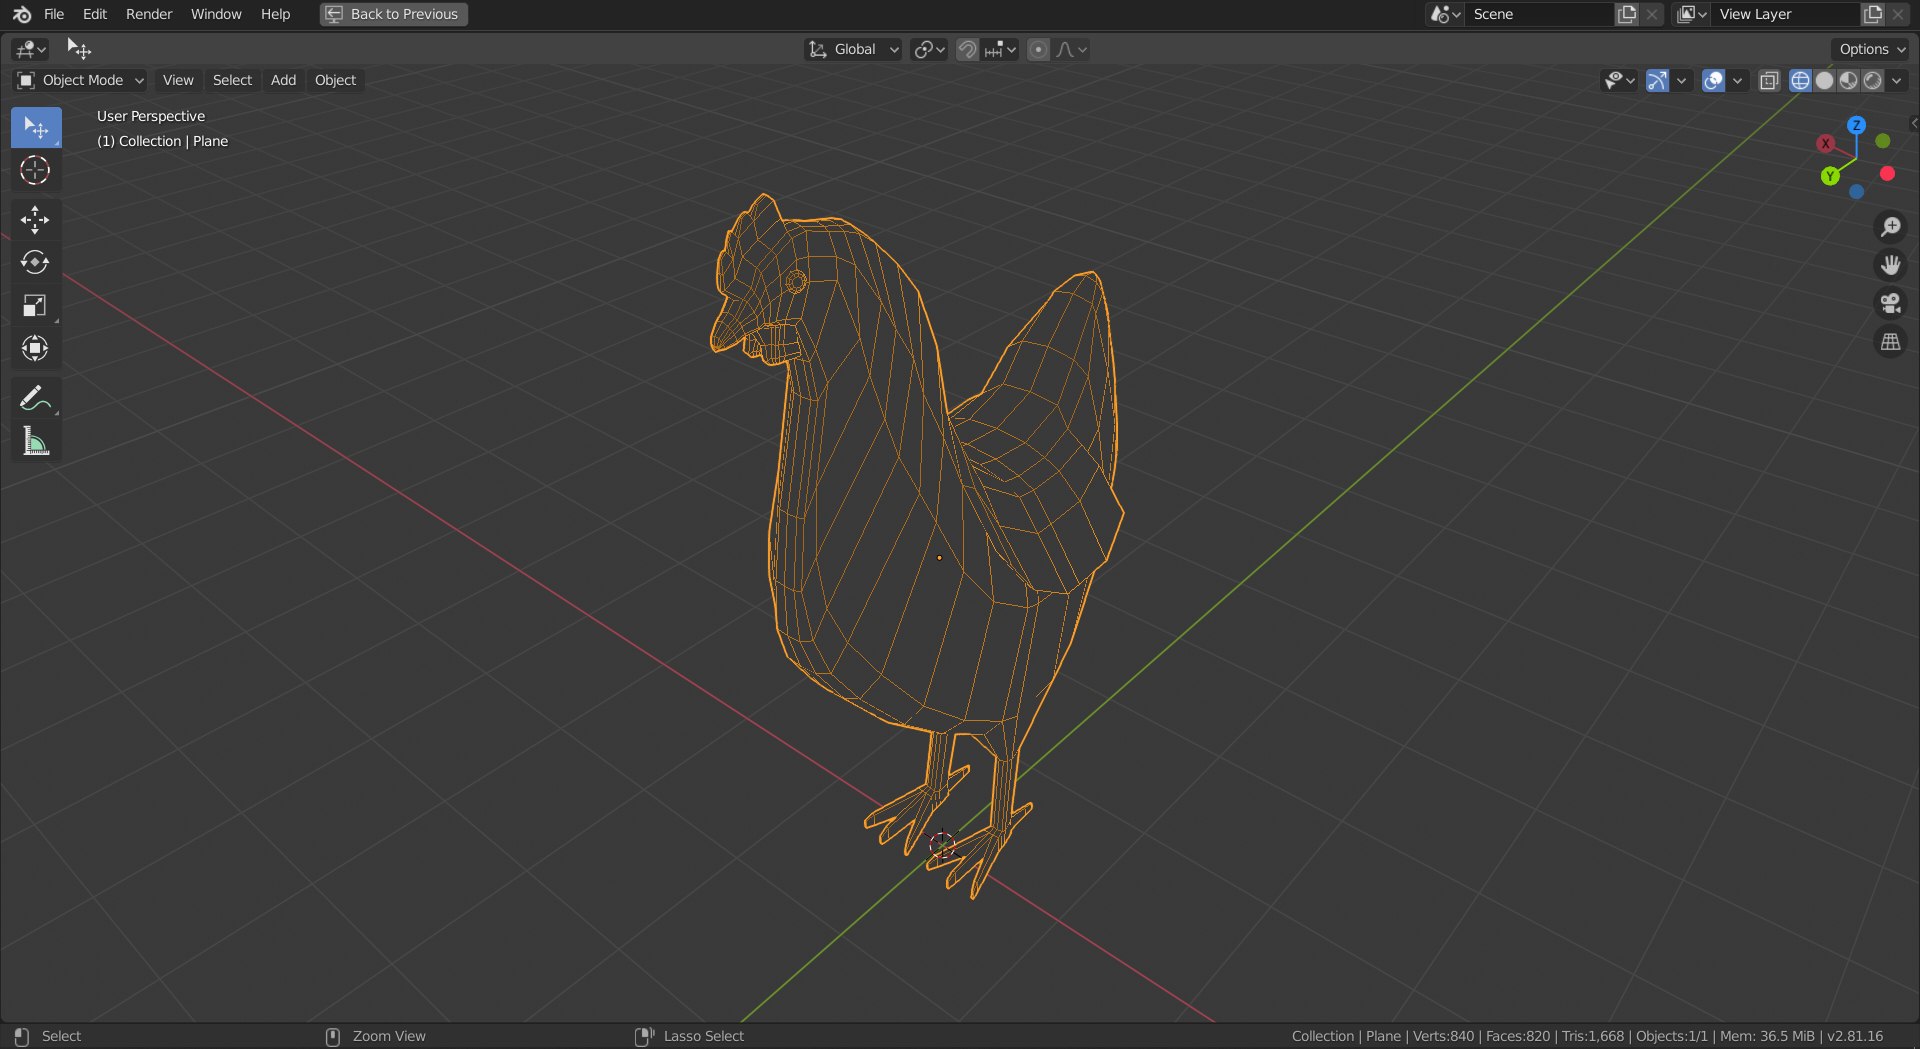Open the Render menu
1920x1049 pixels.
click(149, 14)
